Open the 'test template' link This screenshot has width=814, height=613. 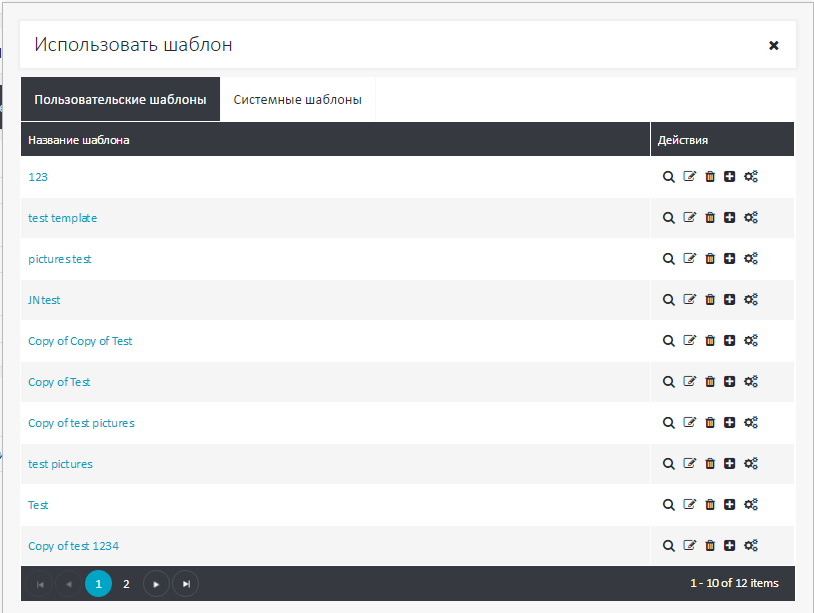63,218
